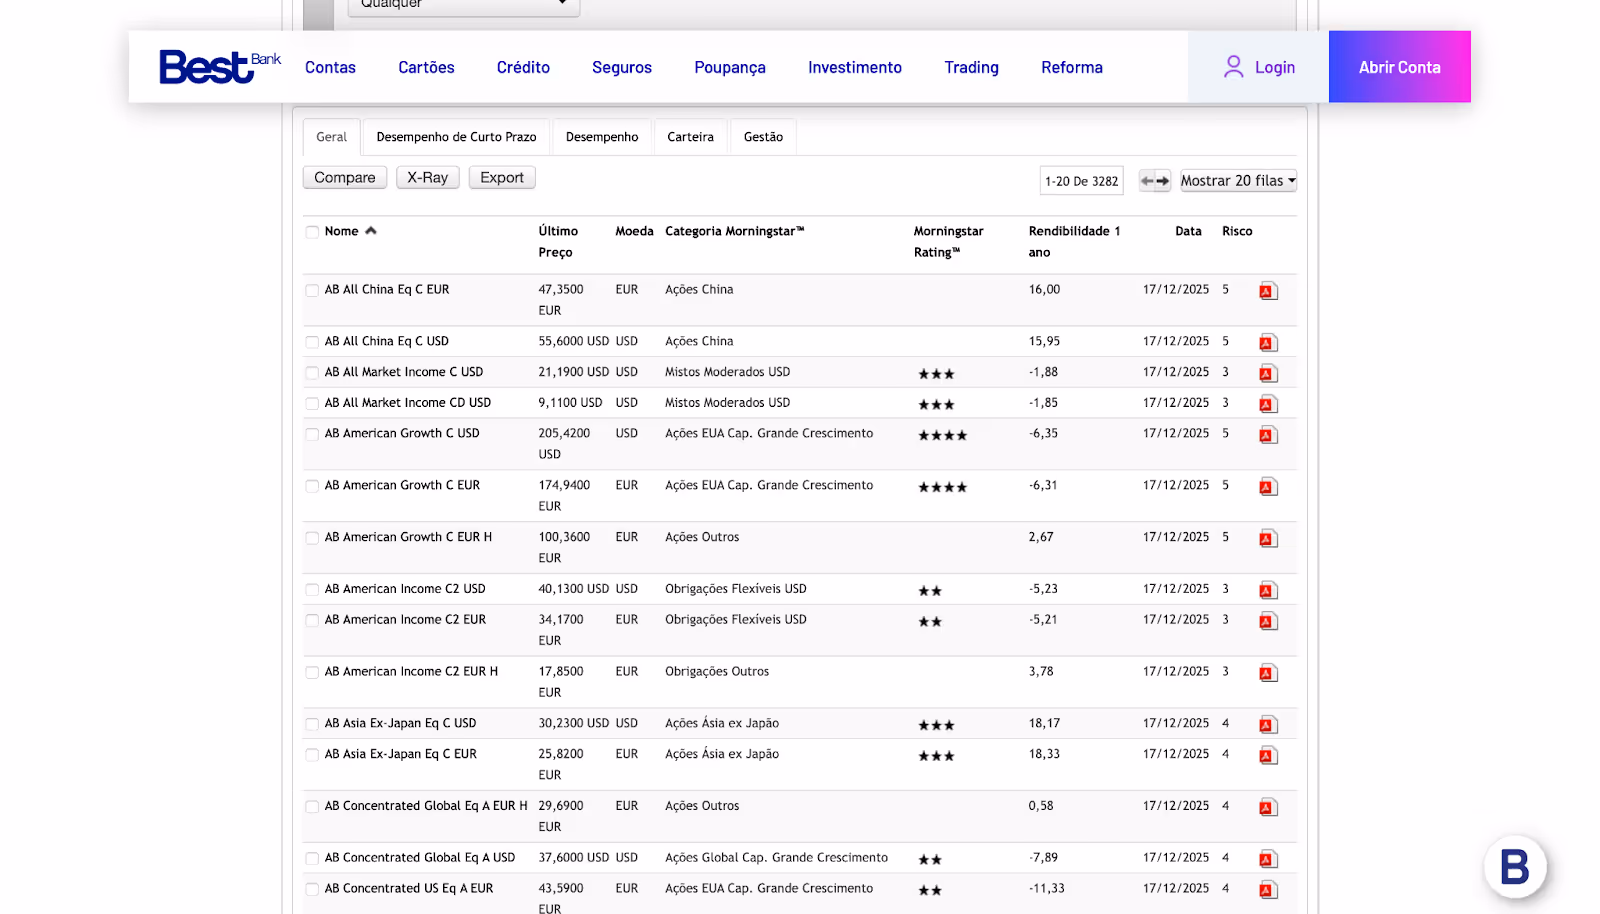
Task: Switch to Desempenho de Curto Prazo tab
Action: pyautogui.click(x=456, y=137)
